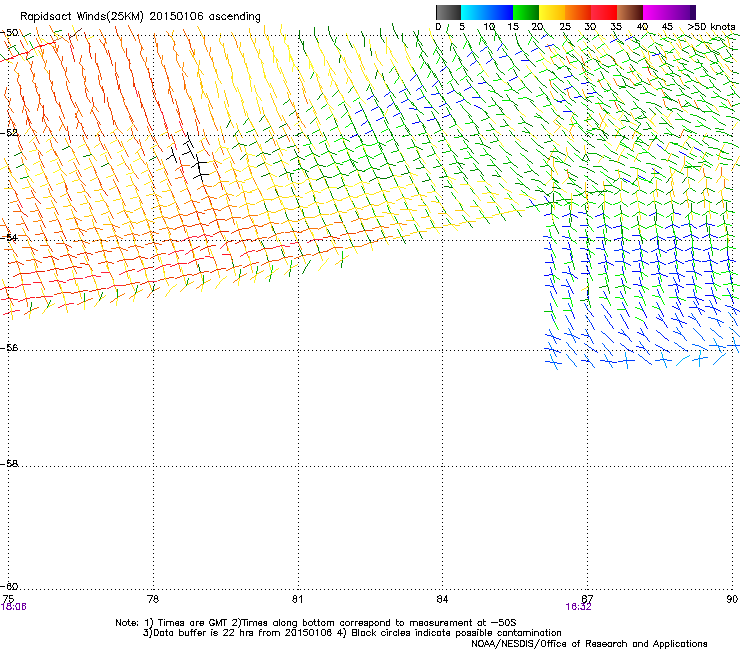Click the legend label '25'
The width and height of the screenshot is (740, 650).
tap(565, 27)
